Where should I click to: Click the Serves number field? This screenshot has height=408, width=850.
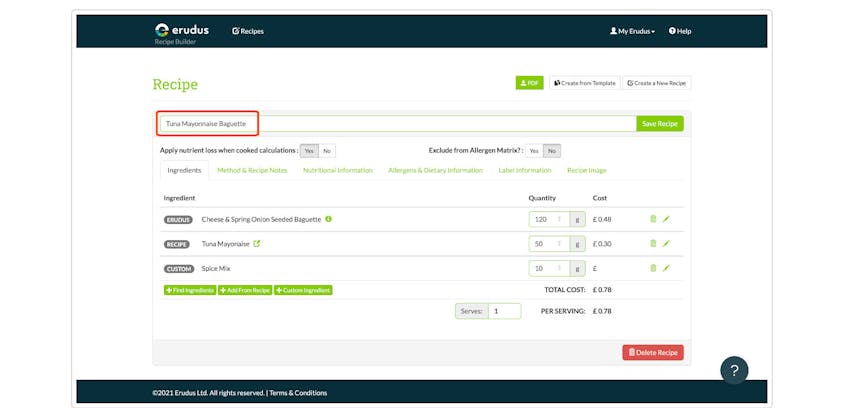click(x=505, y=311)
